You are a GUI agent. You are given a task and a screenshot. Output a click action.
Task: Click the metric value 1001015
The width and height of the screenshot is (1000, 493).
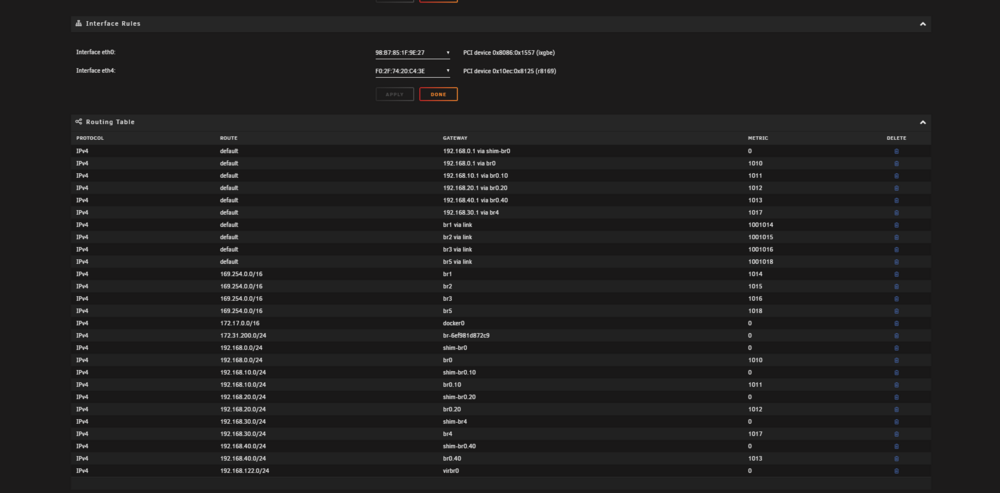(760, 237)
